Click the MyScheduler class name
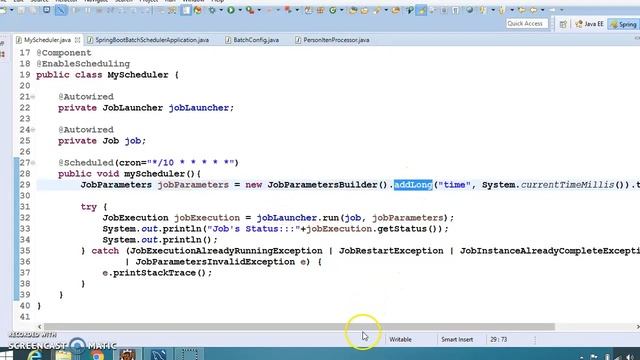This screenshot has height=360, width=640. tap(138, 75)
